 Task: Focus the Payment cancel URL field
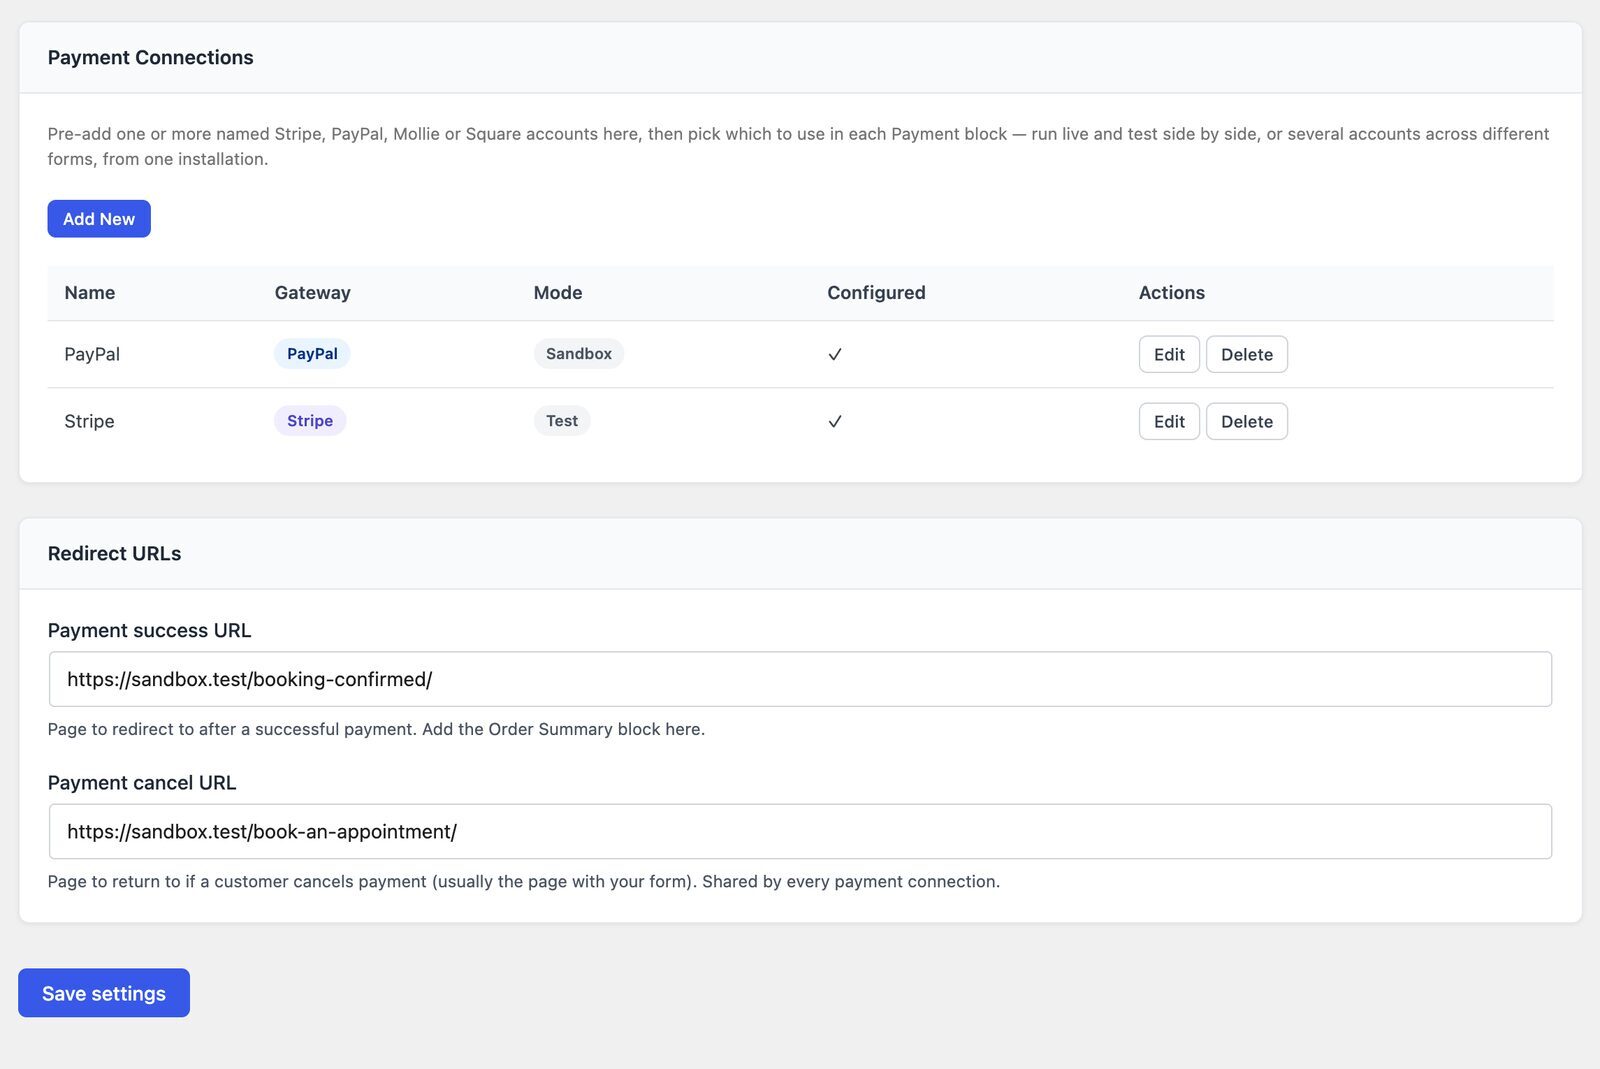800,831
